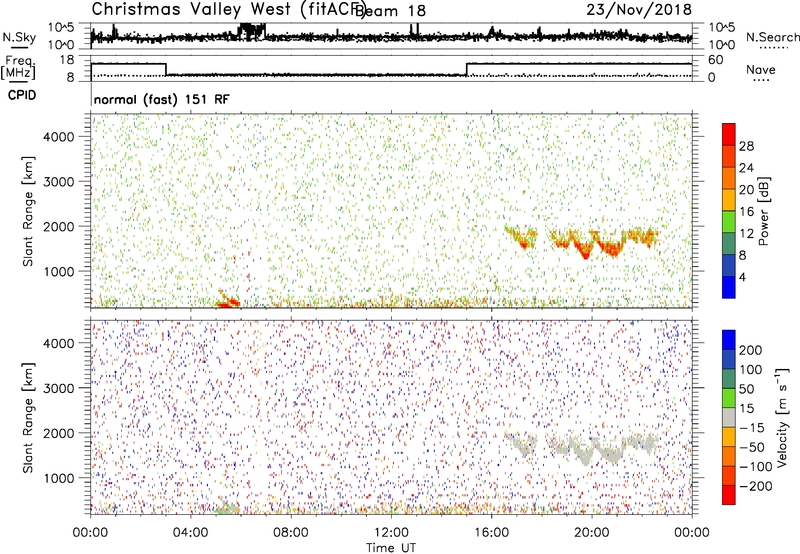800x554 pixels.
Task: Click the 'N.Sky' legend label
Action: tap(19, 37)
